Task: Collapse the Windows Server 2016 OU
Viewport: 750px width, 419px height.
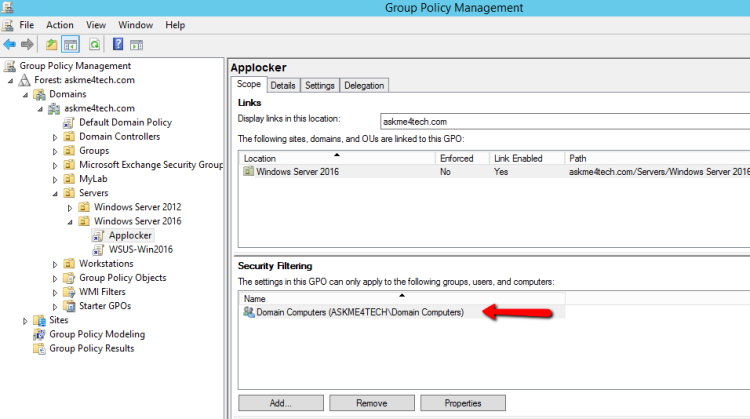Action: 70,221
